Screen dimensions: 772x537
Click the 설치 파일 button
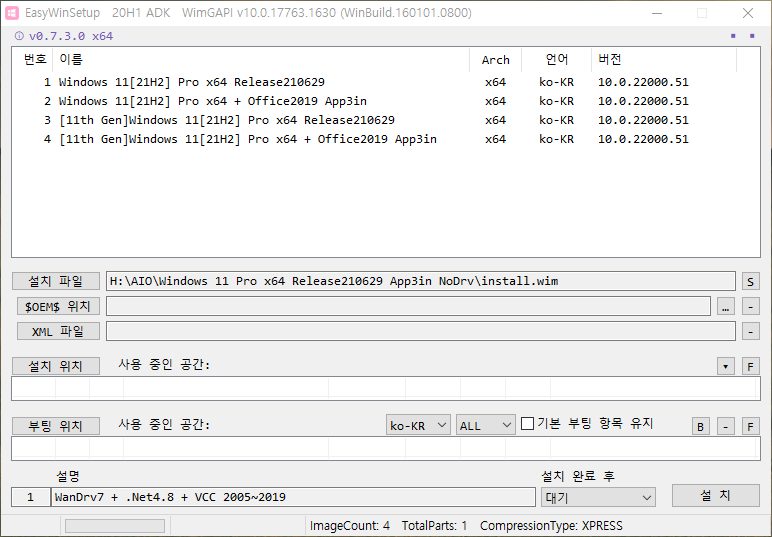[x=56, y=281]
